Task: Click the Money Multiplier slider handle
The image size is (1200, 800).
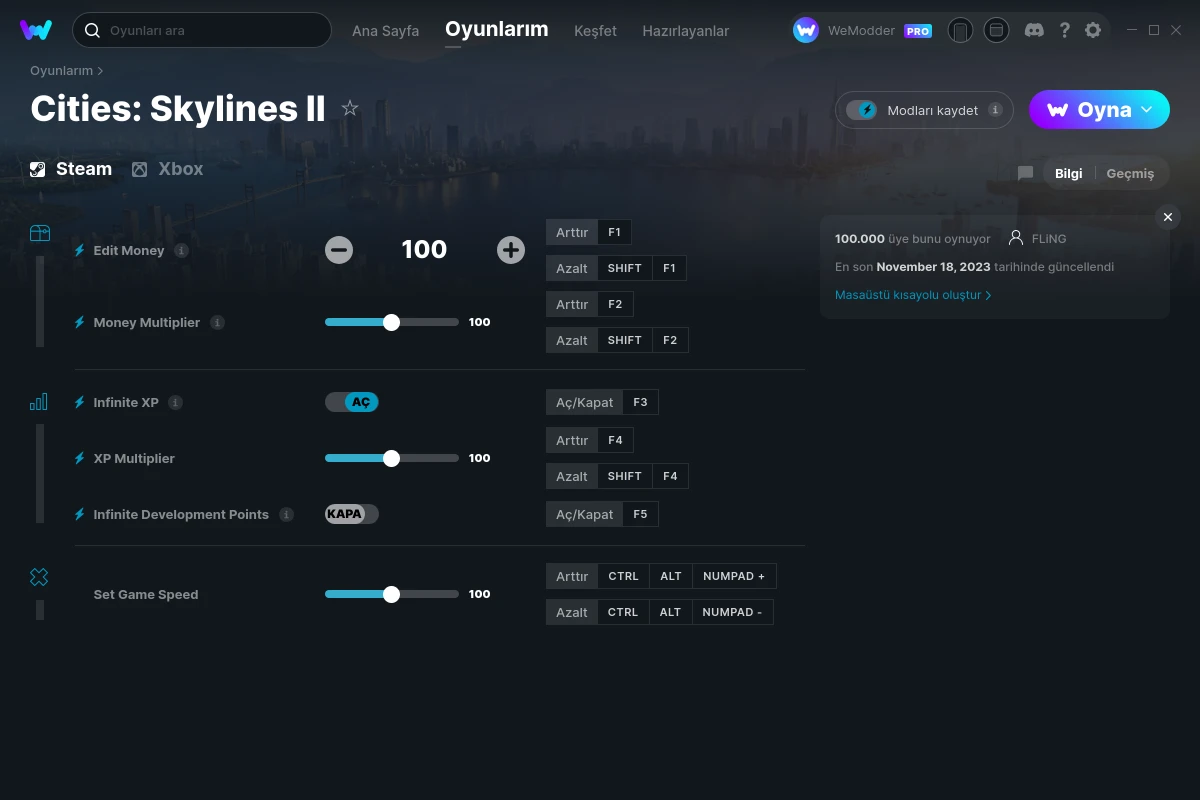Action: coord(391,322)
